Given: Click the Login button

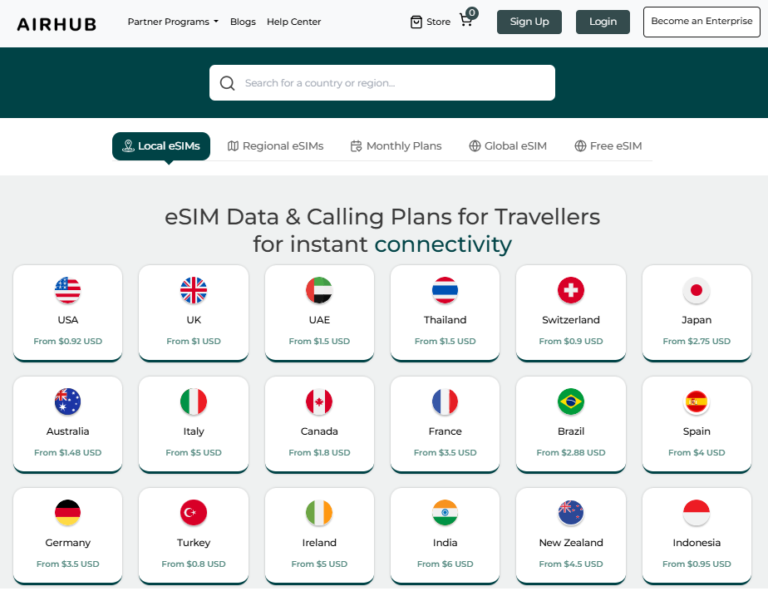Looking at the screenshot, I should pyautogui.click(x=602, y=22).
